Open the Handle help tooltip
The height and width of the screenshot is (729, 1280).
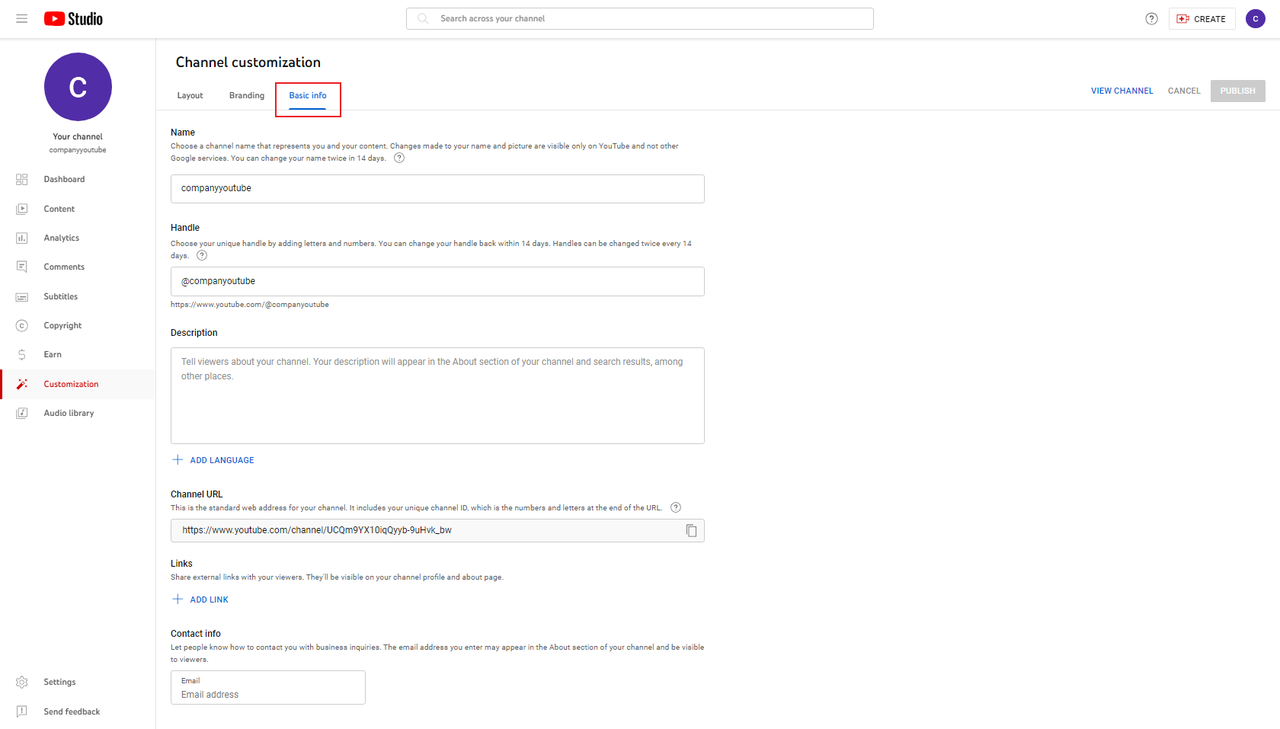(202, 255)
